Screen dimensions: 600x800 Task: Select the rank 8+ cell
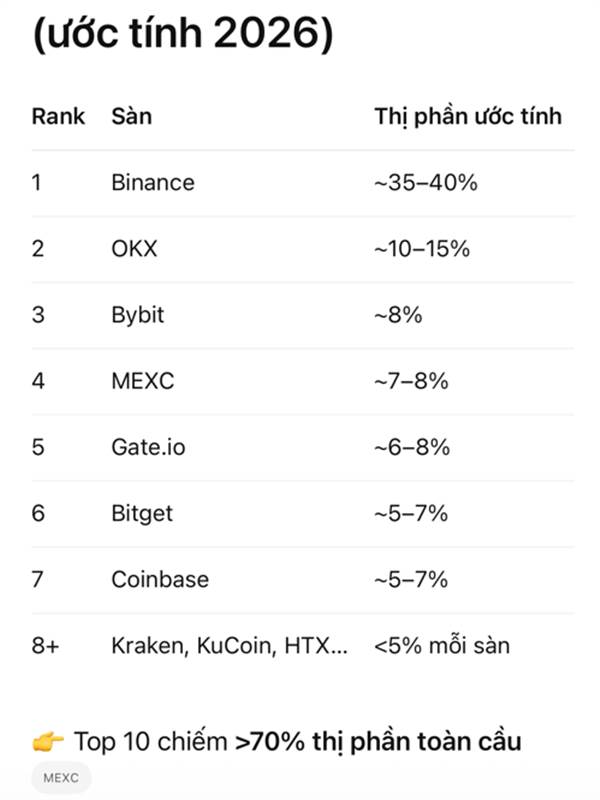tap(45, 645)
